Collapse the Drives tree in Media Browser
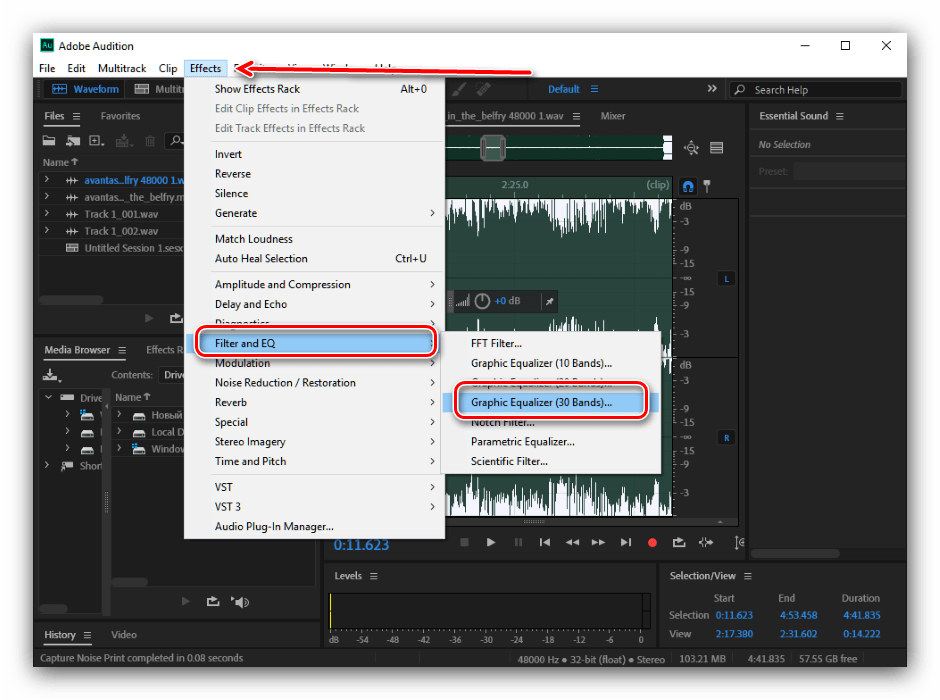Image resolution: width=940 pixels, height=700 pixels. [x=47, y=397]
